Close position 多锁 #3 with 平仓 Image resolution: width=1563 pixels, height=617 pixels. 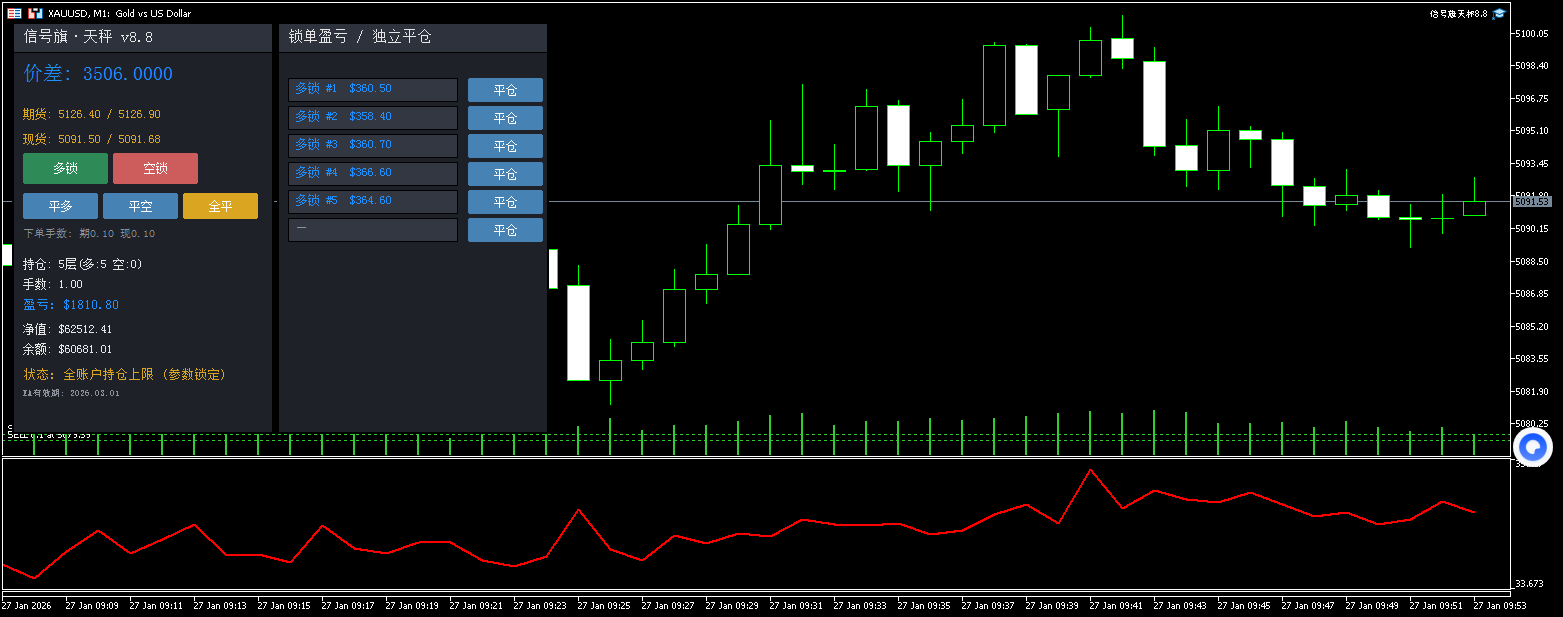click(x=505, y=146)
